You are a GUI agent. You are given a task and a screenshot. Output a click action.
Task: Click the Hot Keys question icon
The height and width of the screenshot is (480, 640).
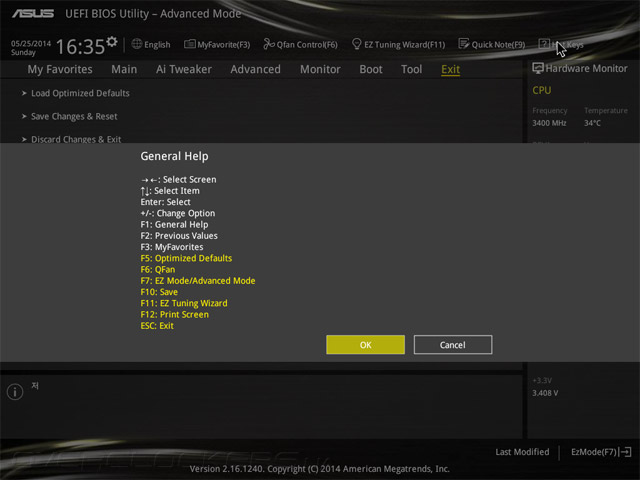(544, 44)
